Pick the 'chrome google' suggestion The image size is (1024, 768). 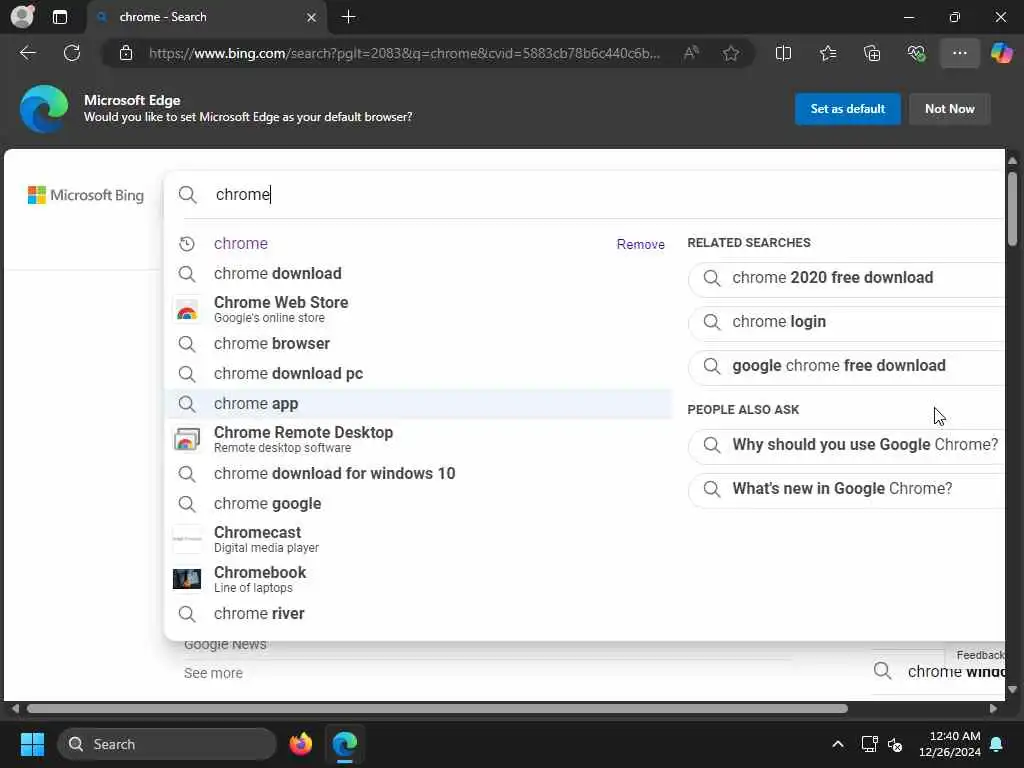point(417,504)
